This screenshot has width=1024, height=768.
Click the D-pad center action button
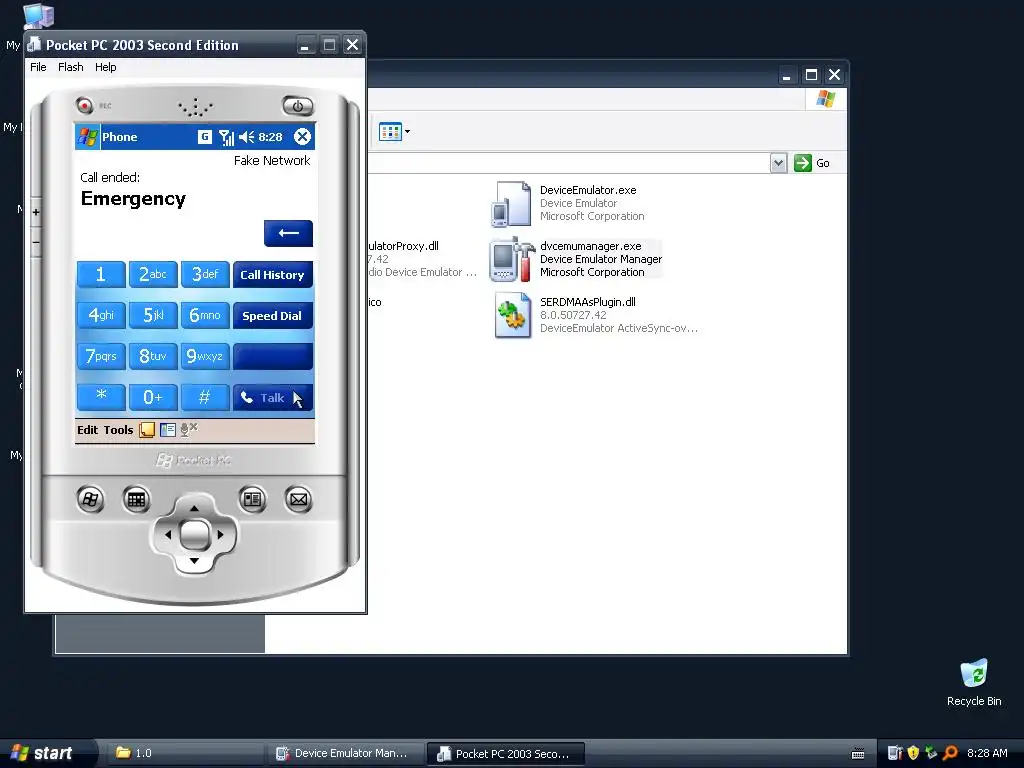click(x=194, y=535)
